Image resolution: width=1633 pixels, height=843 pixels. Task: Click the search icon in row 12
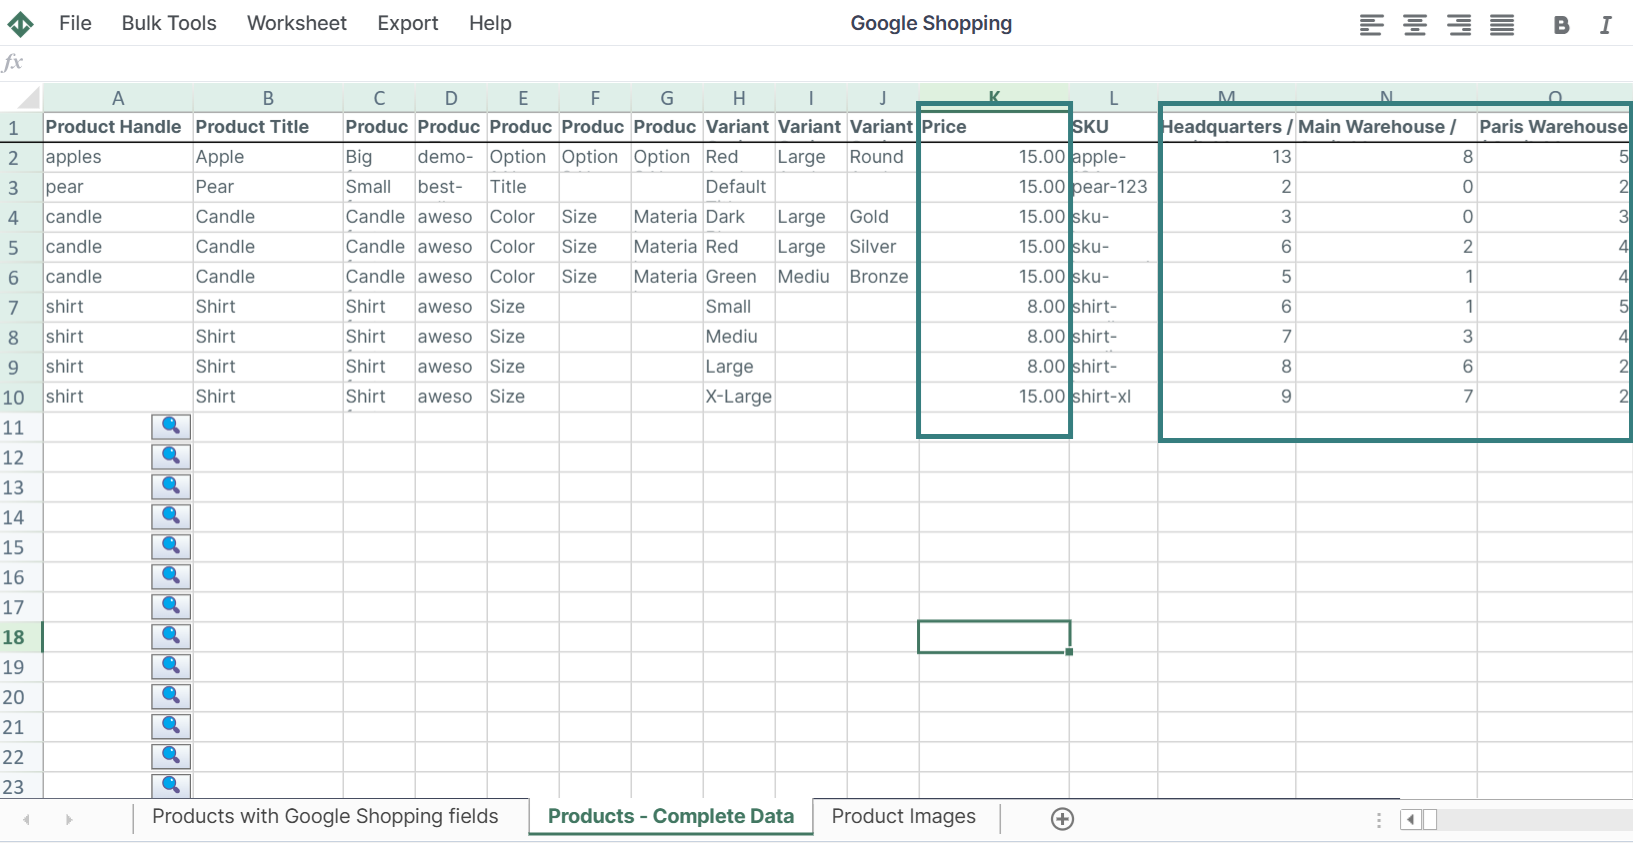click(x=171, y=457)
